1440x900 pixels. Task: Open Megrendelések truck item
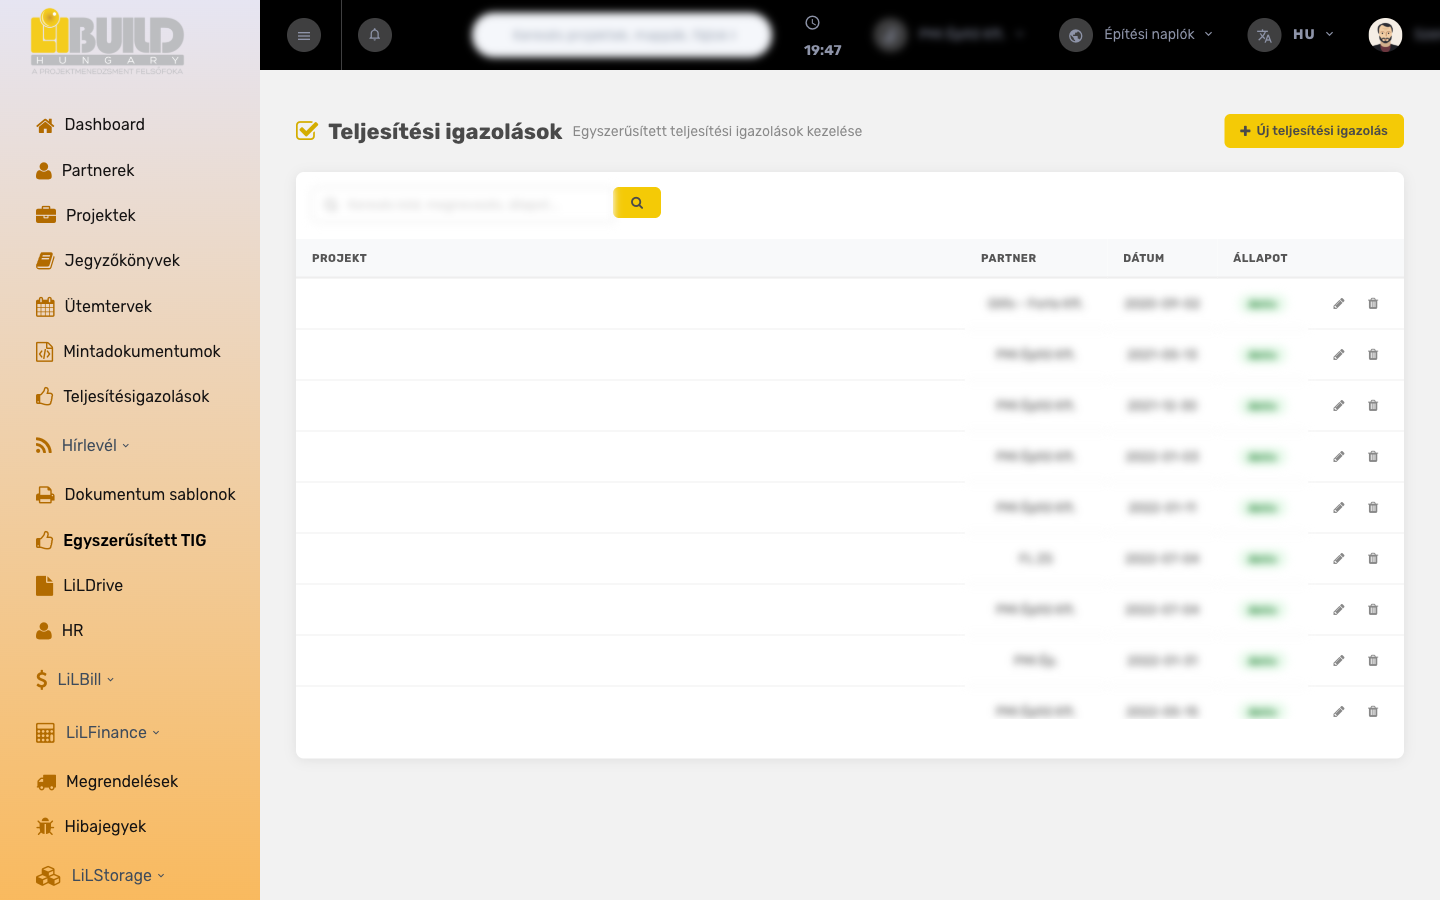point(107,781)
